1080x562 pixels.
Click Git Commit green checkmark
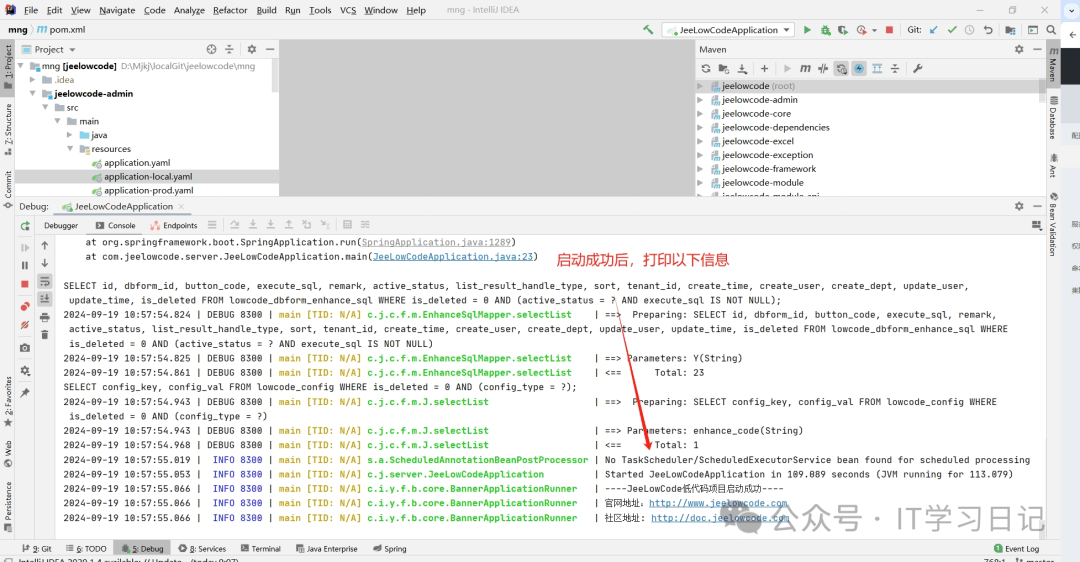952,30
